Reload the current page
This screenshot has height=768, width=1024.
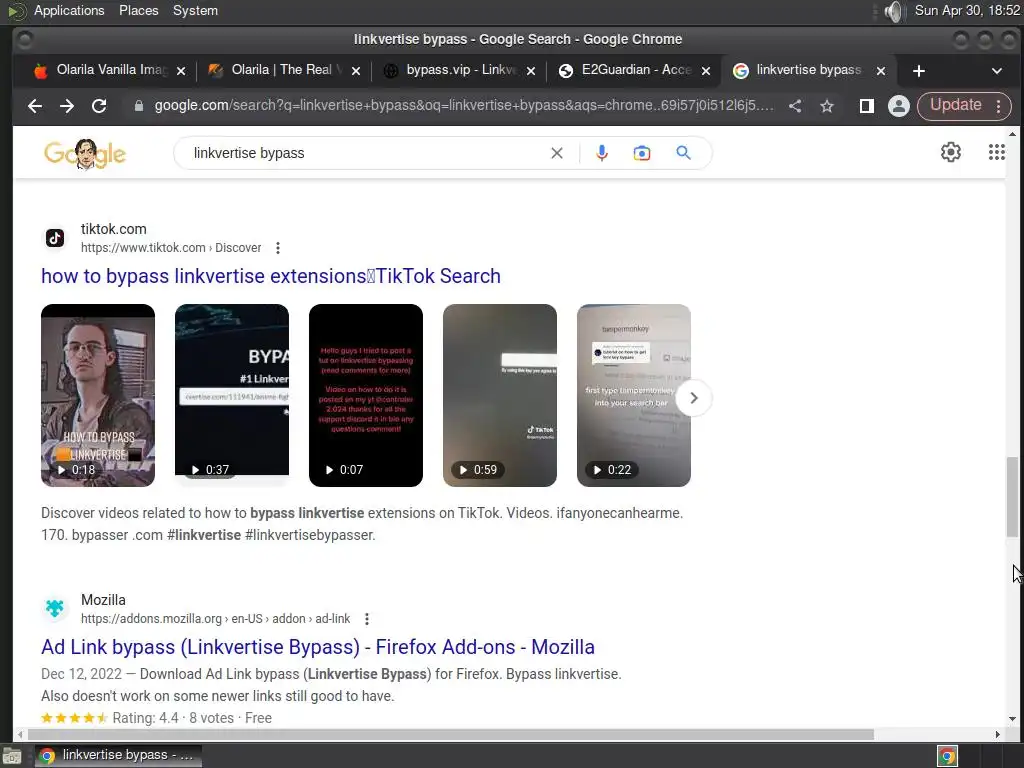(x=99, y=106)
